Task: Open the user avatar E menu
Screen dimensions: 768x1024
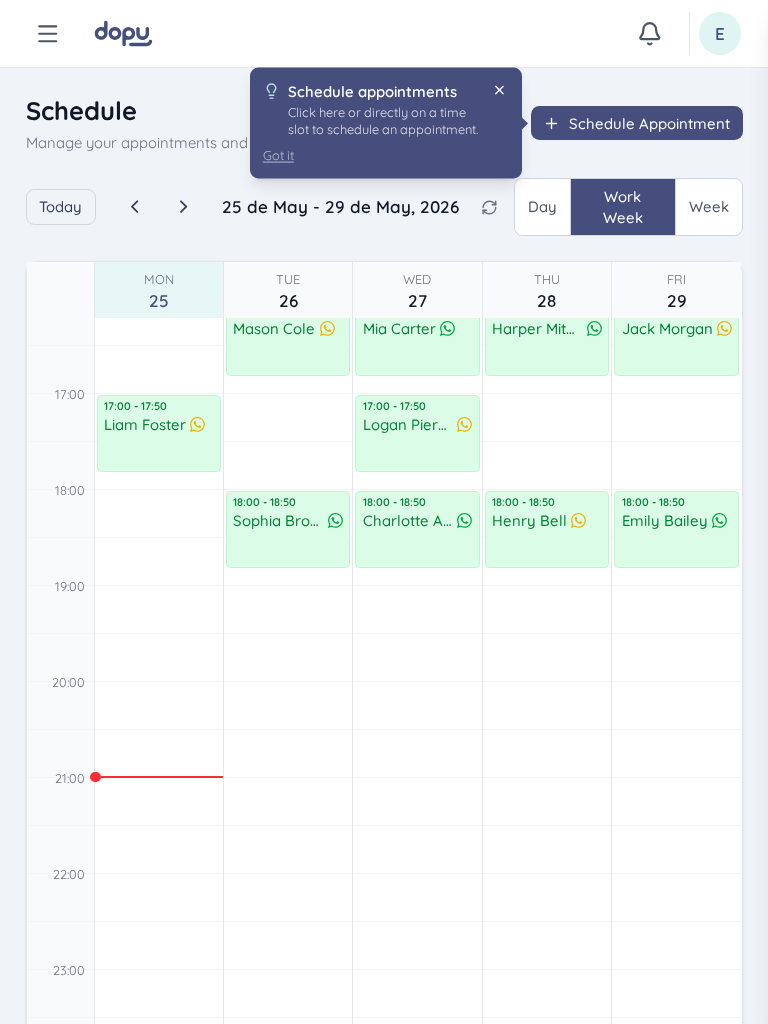Action: pyautogui.click(x=720, y=33)
